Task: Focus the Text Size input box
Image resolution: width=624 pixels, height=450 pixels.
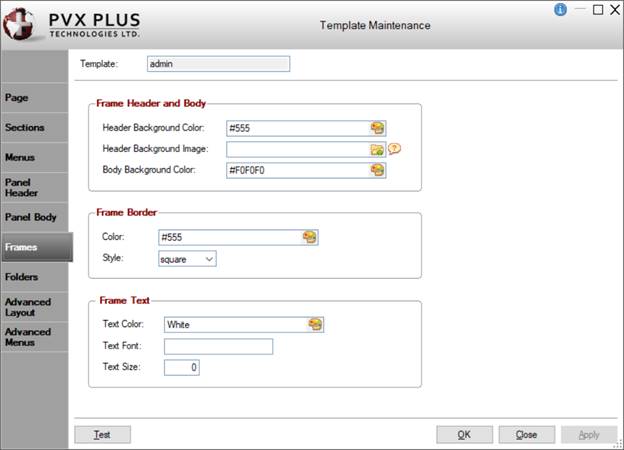Action: [x=182, y=367]
